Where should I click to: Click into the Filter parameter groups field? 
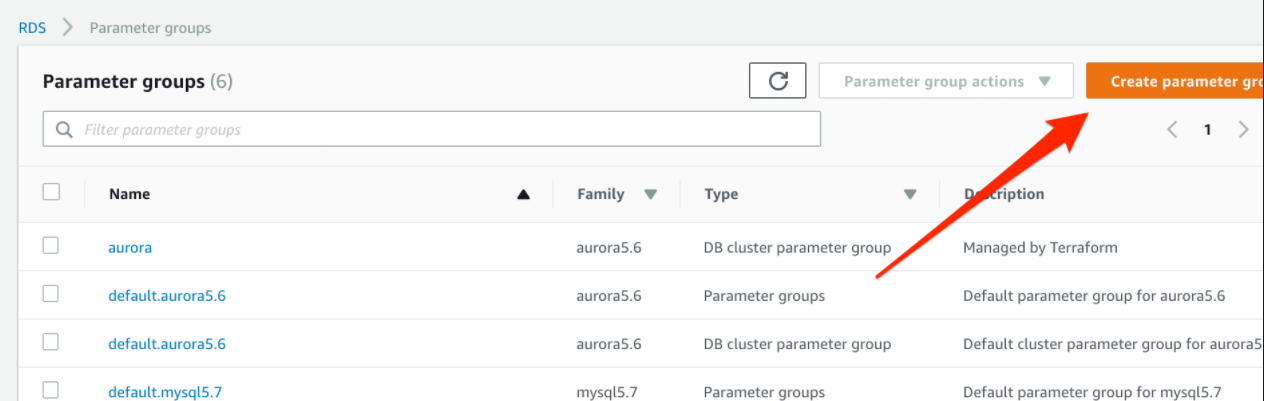432,129
